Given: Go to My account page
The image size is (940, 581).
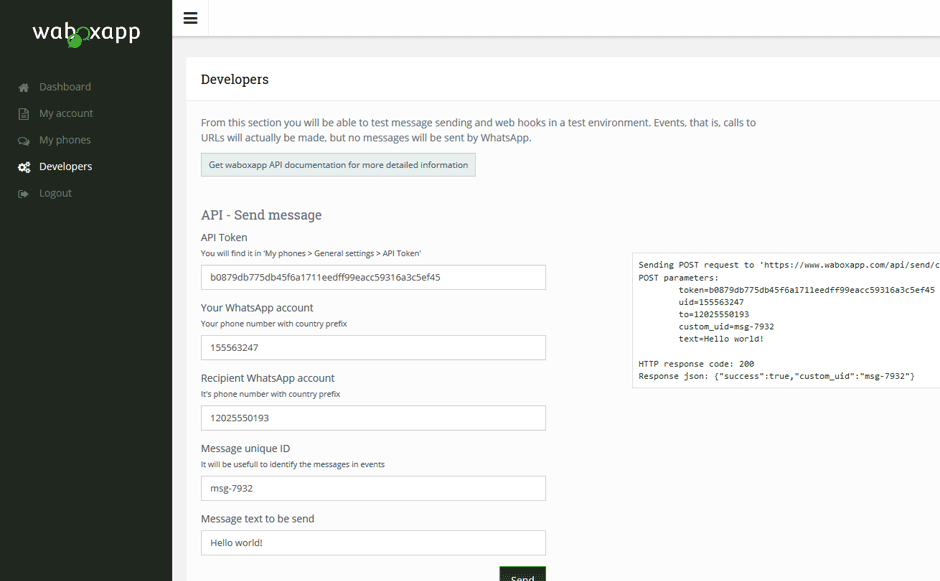Looking at the screenshot, I should pos(66,113).
